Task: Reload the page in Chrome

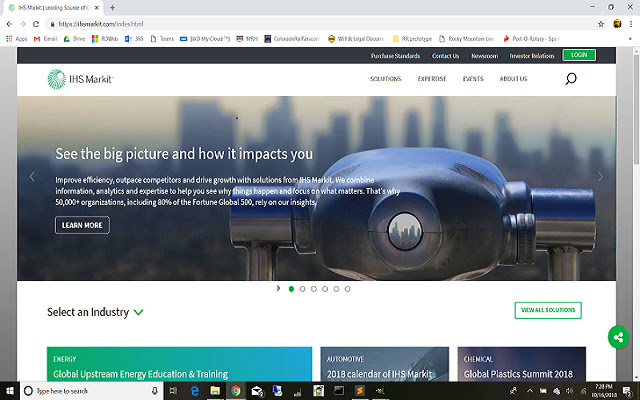Action: pos(36,24)
